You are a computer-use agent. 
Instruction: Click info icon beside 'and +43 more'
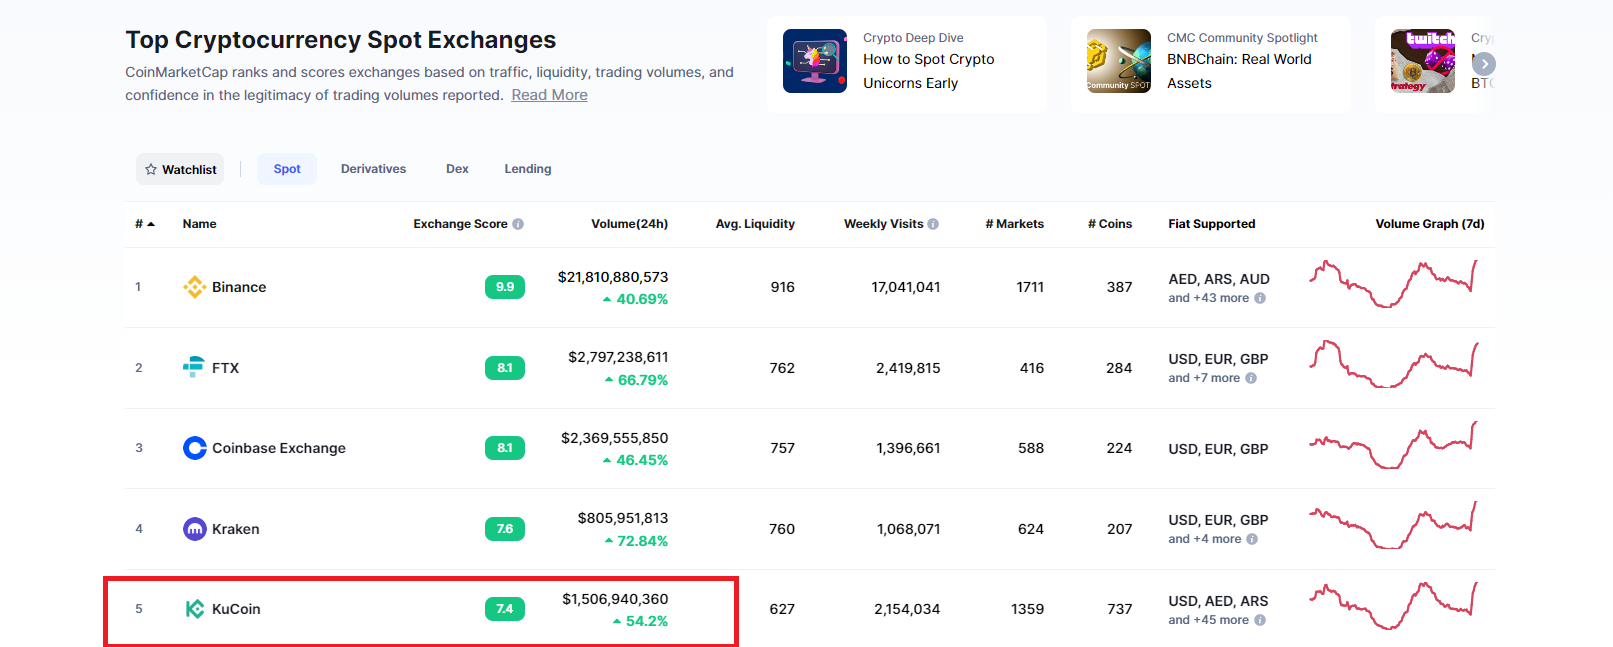pyautogui.click(x=1260, y=298)
